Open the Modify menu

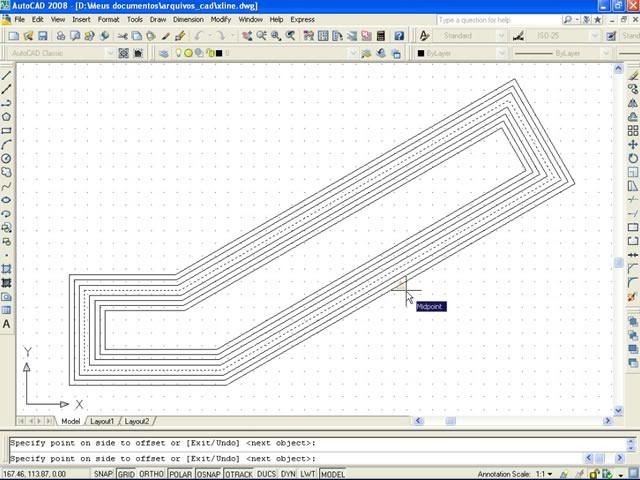point(221,19)
